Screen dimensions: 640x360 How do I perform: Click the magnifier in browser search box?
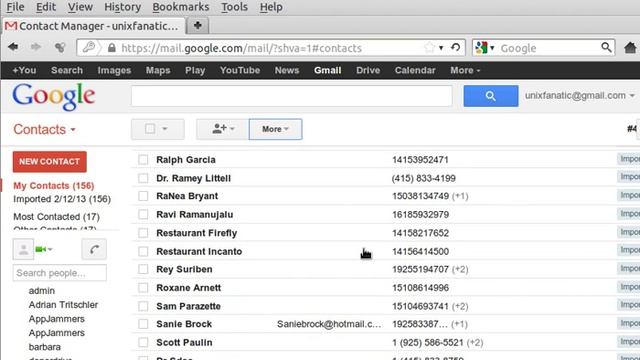click(x=607, y=48)
